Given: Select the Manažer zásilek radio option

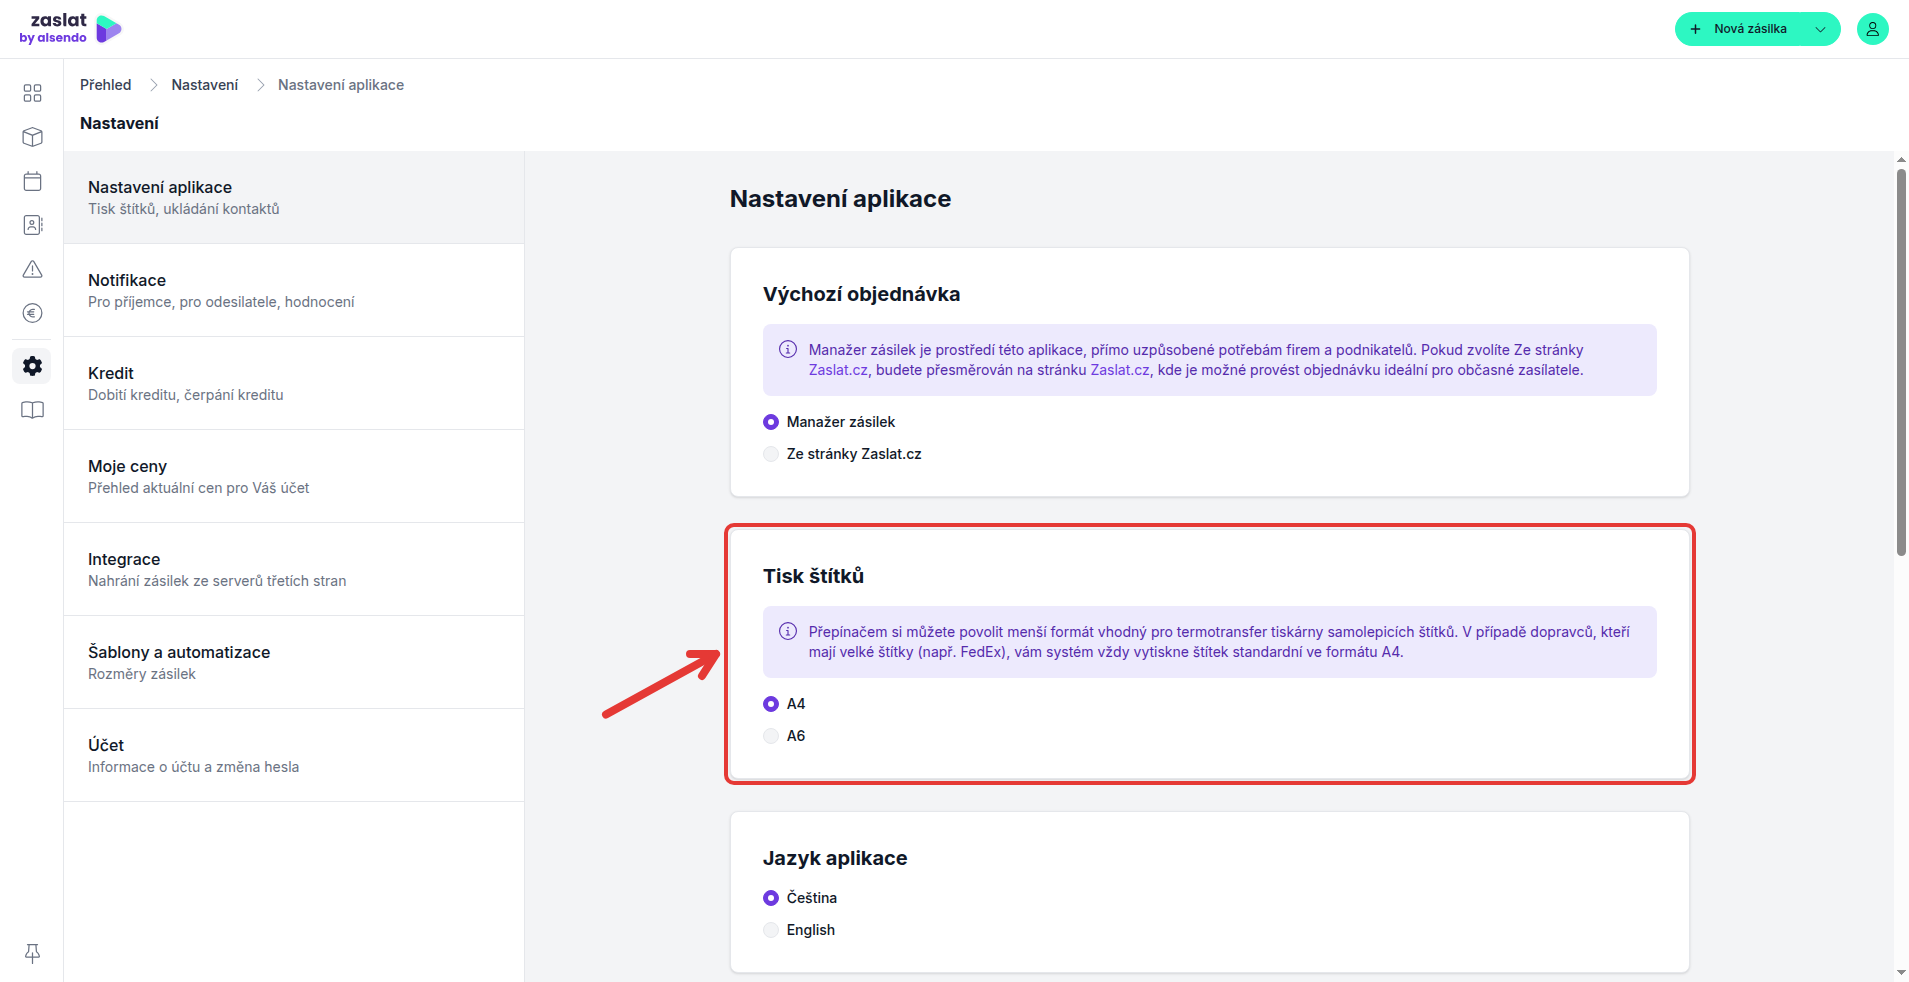Looking at the screenshot, I should pyautogui.click(x=771, y=422).
